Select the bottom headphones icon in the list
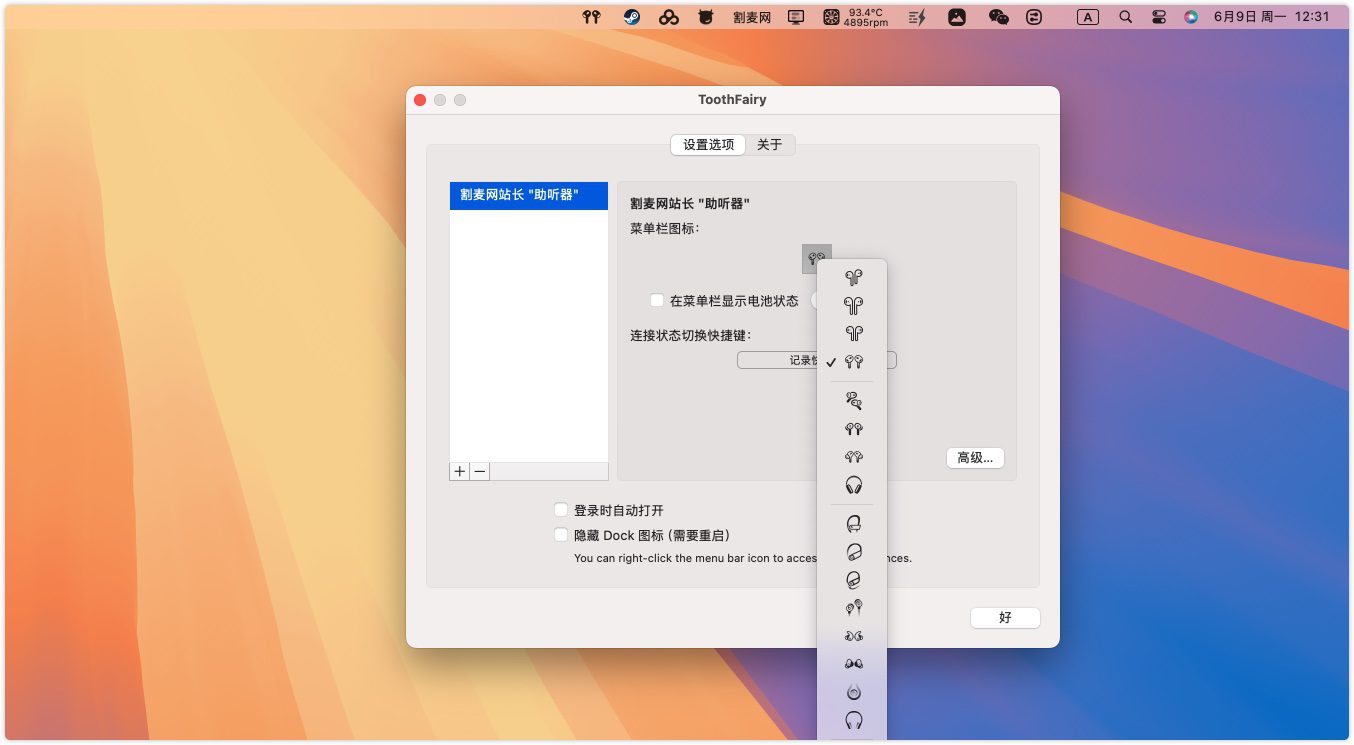 tap(853, 720)
